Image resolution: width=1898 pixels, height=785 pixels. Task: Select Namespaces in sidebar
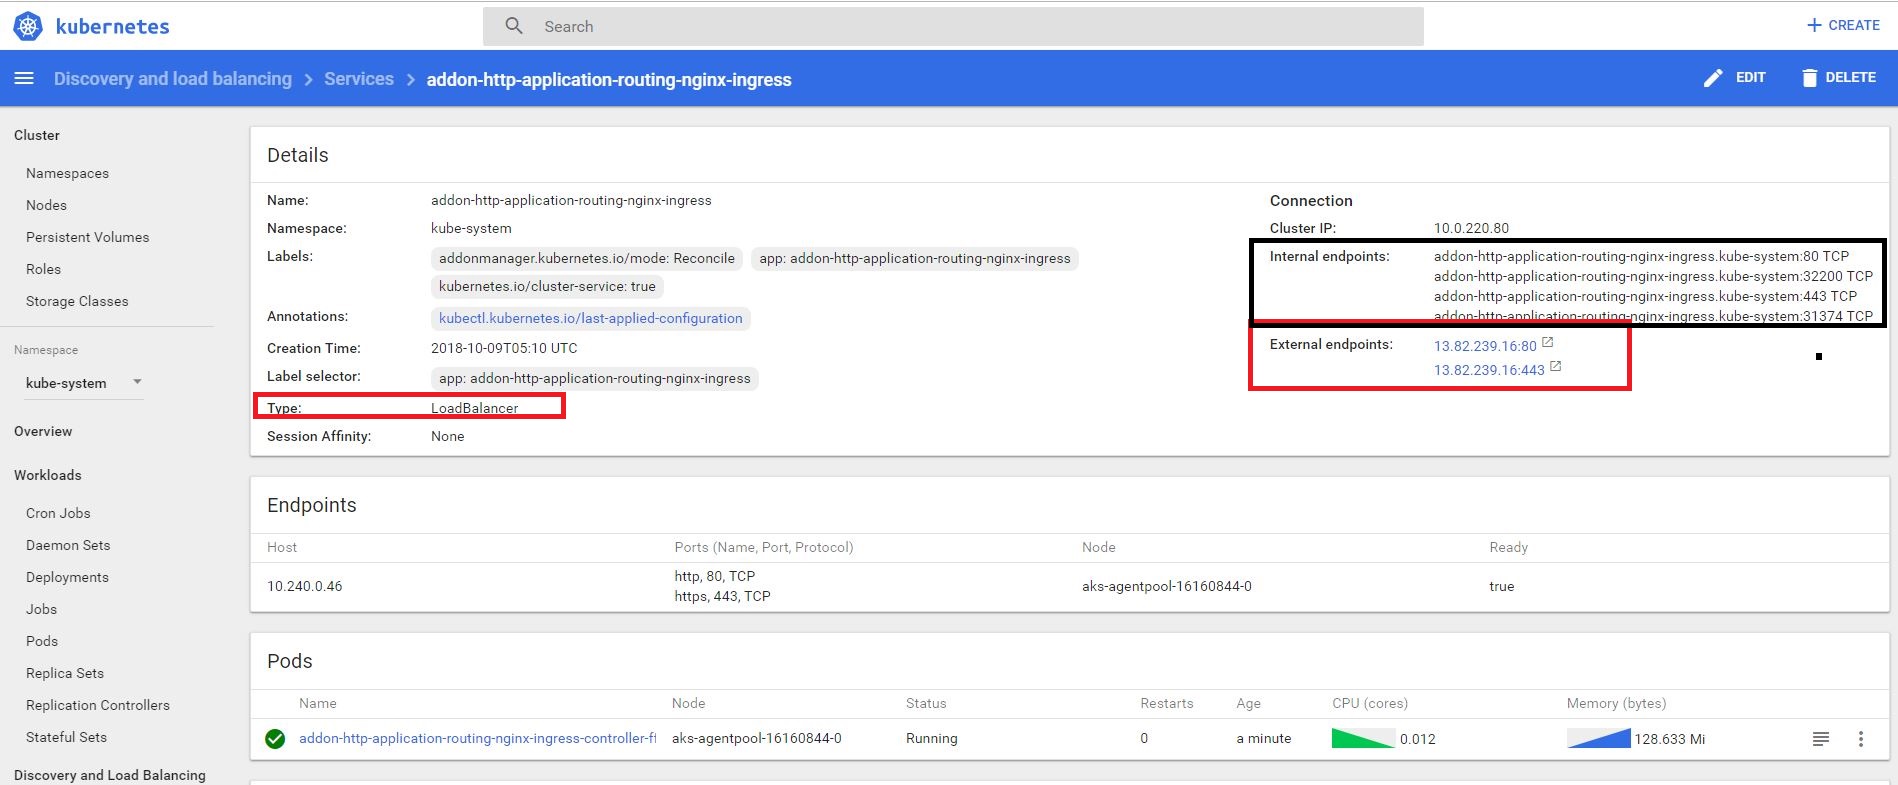67,173
